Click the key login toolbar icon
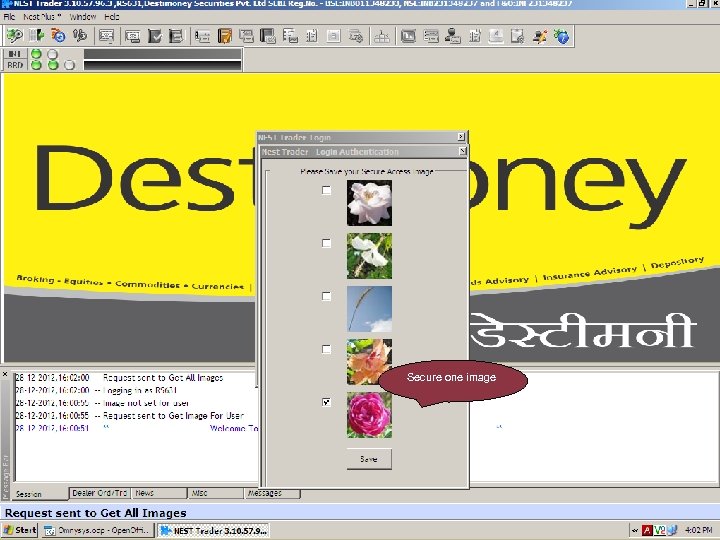720x540 pixels. click(14, 35)
